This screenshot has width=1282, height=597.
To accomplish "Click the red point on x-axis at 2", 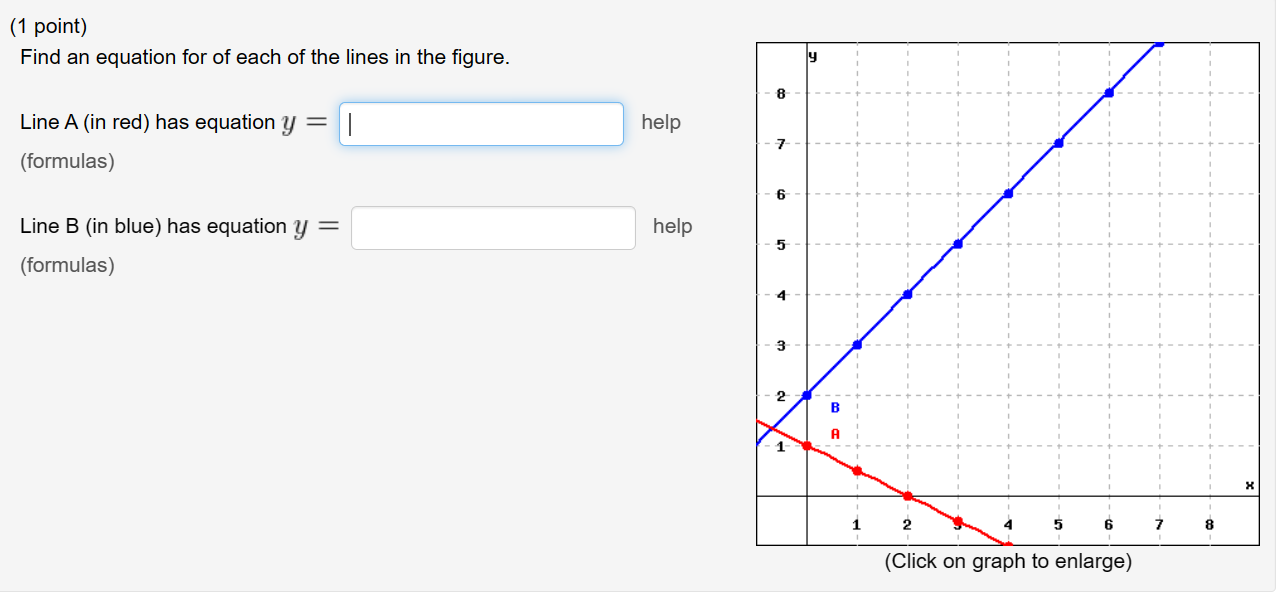I will tap(907, 496).
